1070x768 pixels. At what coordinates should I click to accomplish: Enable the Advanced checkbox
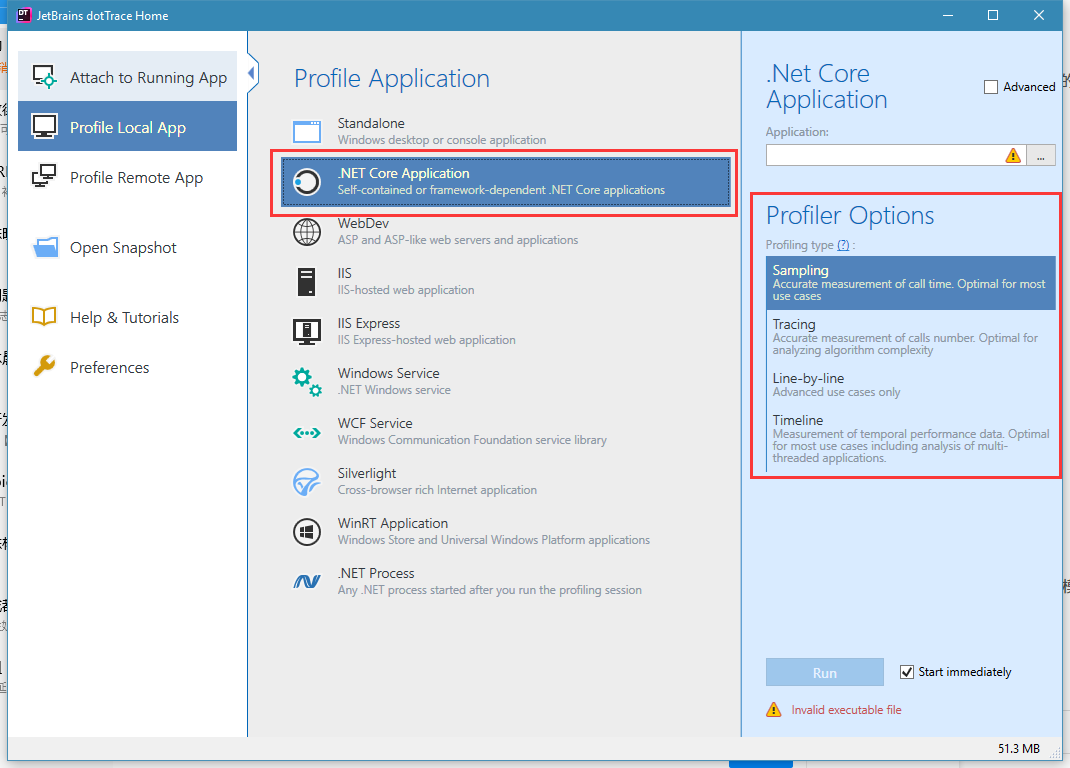(x=991, y=87)
